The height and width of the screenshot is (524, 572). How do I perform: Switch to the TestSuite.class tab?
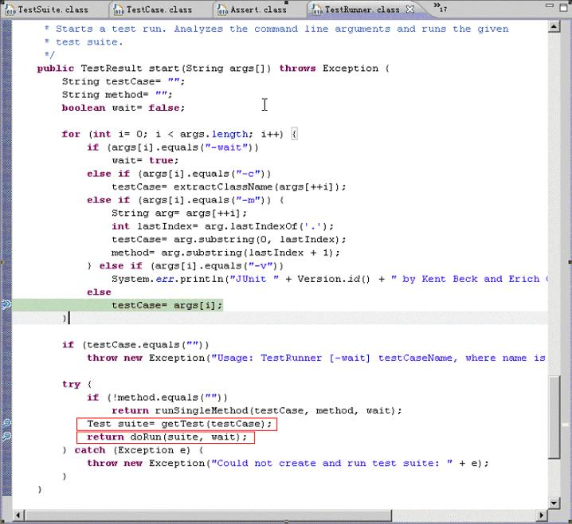[x=47, y=9]
